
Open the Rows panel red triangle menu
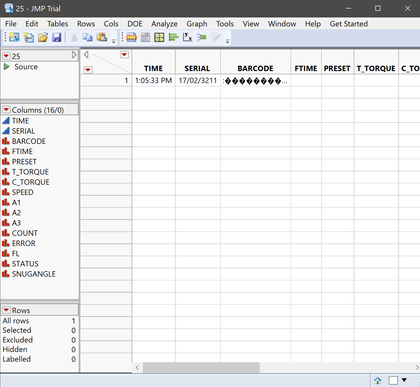click(x=6, y=310)
